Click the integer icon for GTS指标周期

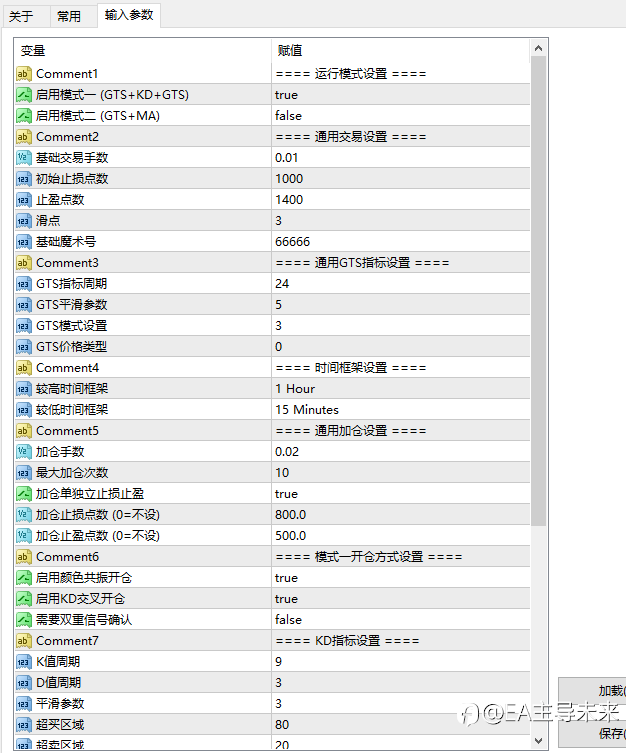point(24,284)
